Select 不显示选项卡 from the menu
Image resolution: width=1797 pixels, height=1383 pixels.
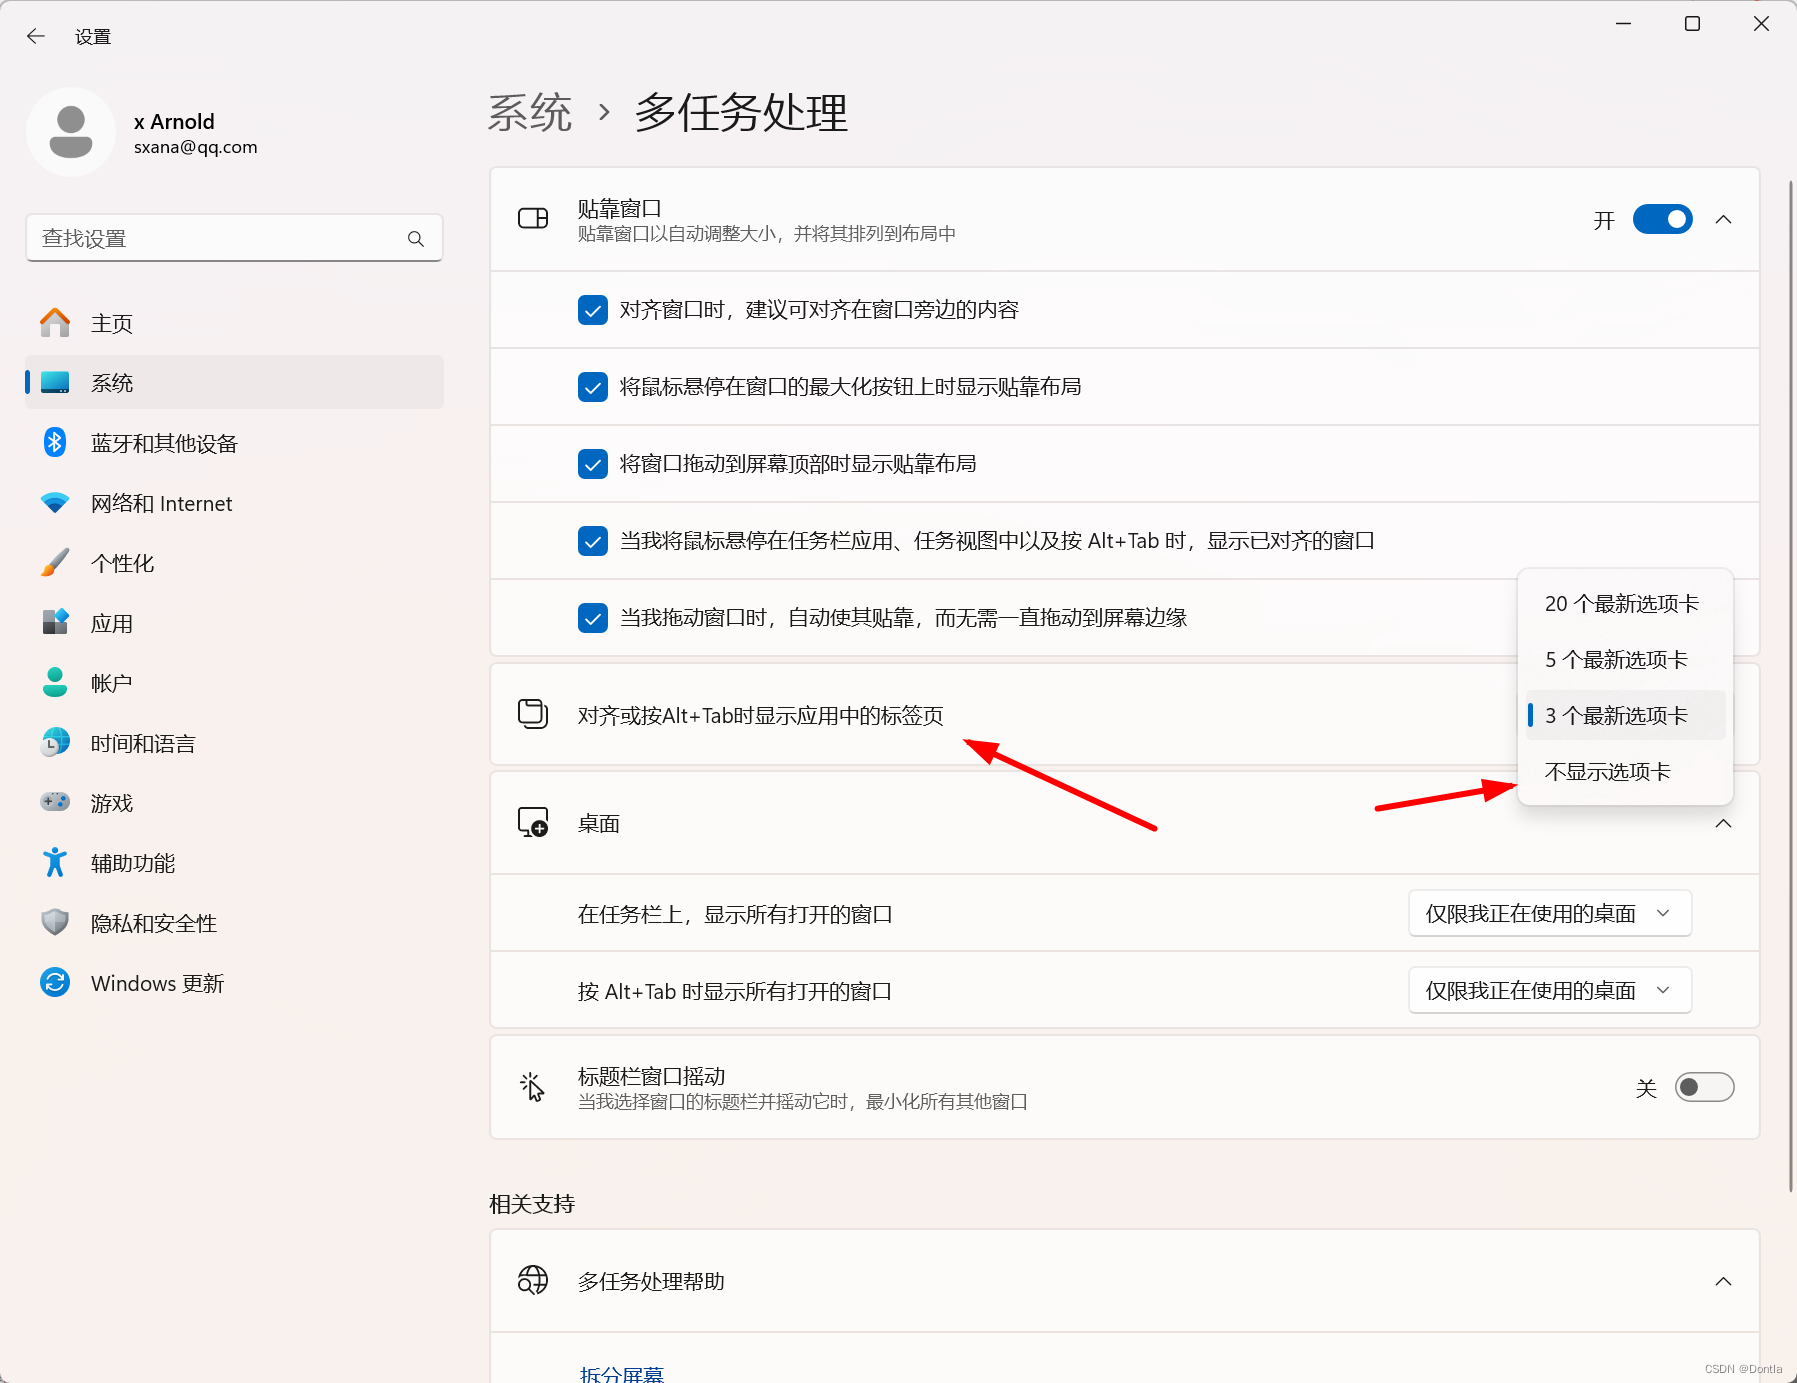pyautogui.click(x=1607, y=771)
